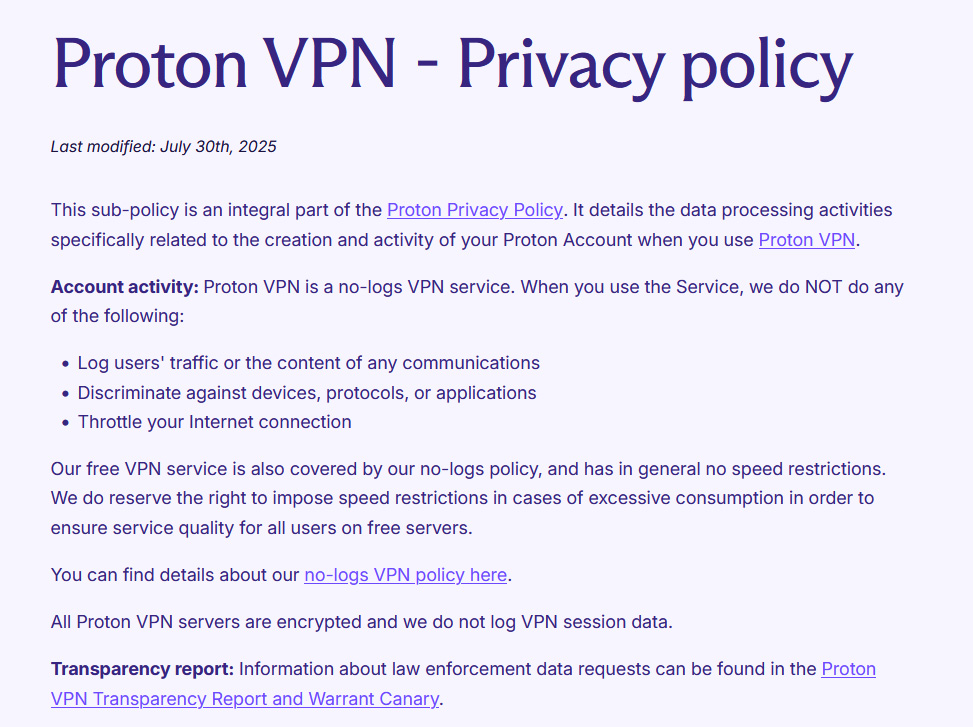Click the text "You can find details about our"

(175, 575)
